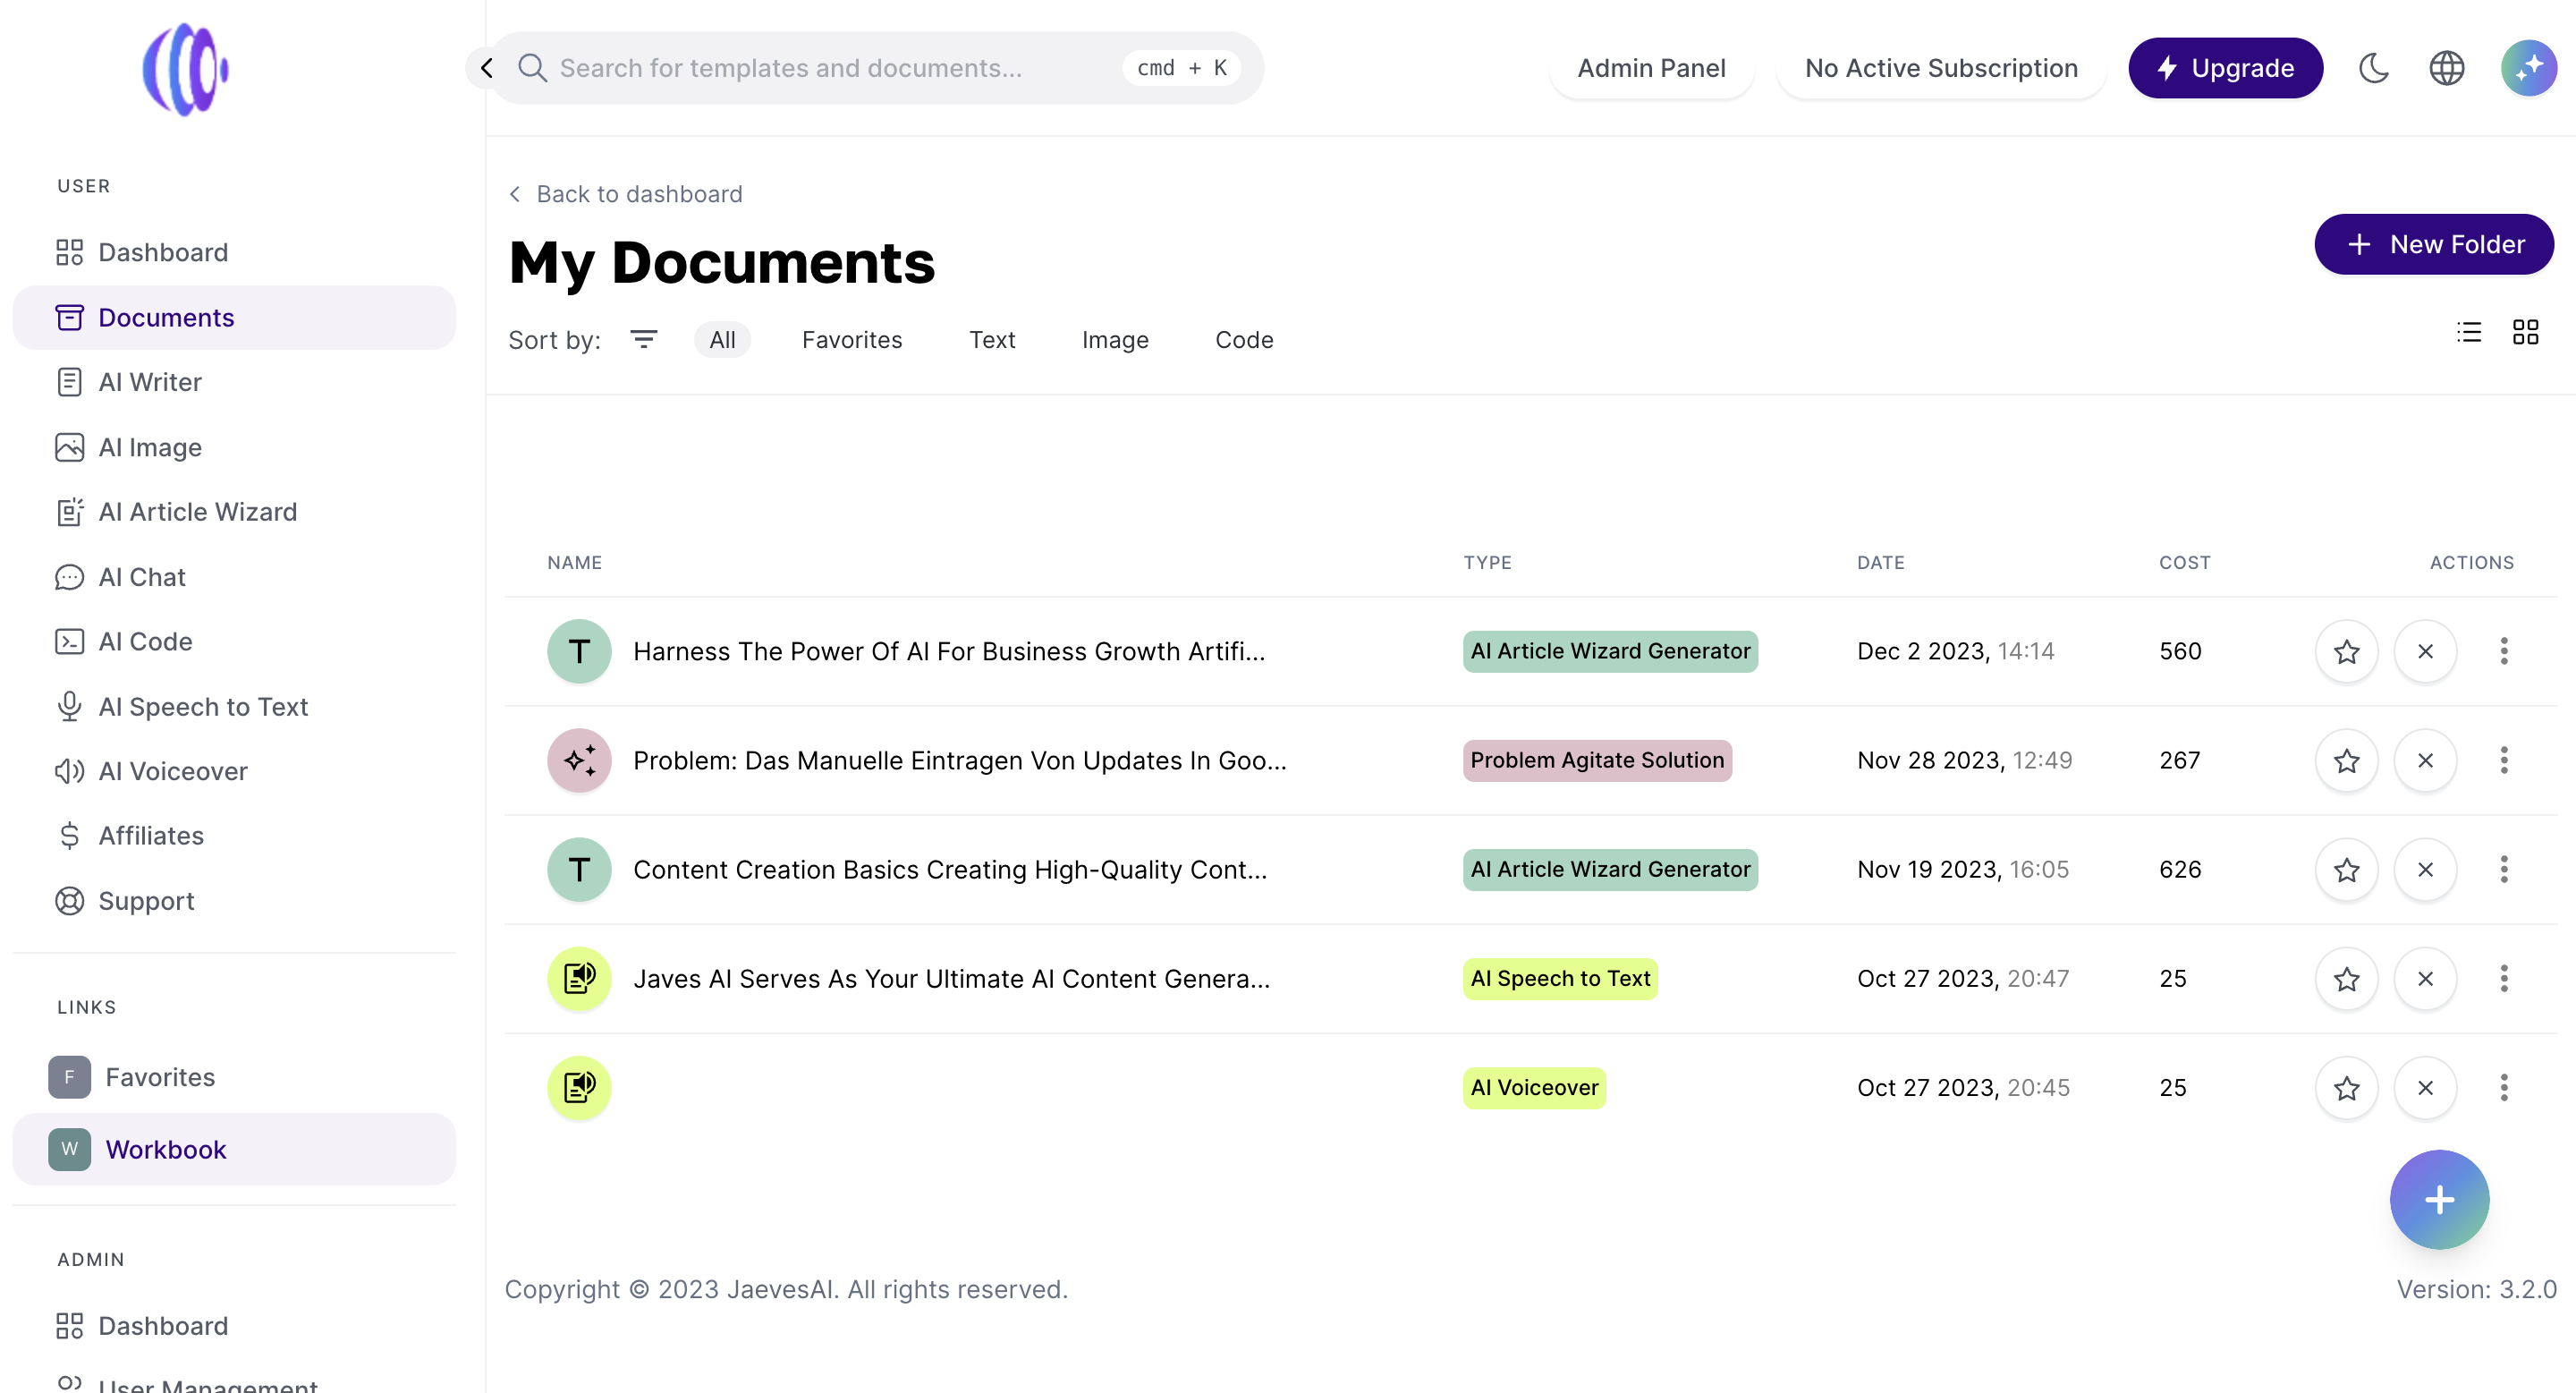Open the Content Creation Basics document
Image resolution: width=2576 pixels, height=1393 pixels.
click(x=950, y=869)
